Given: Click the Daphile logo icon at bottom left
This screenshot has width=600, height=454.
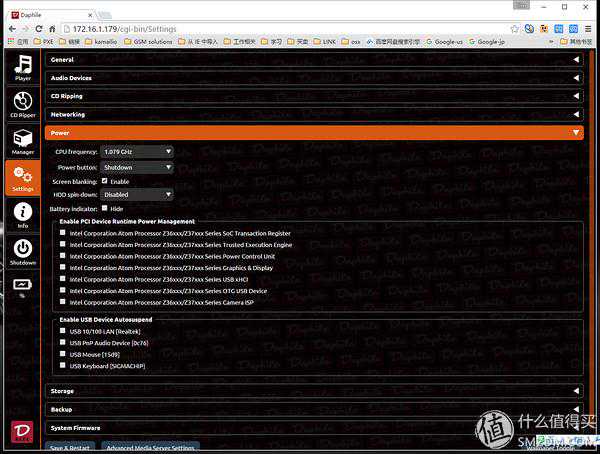Looking at the screenshot, I should [x=22, y=430].
